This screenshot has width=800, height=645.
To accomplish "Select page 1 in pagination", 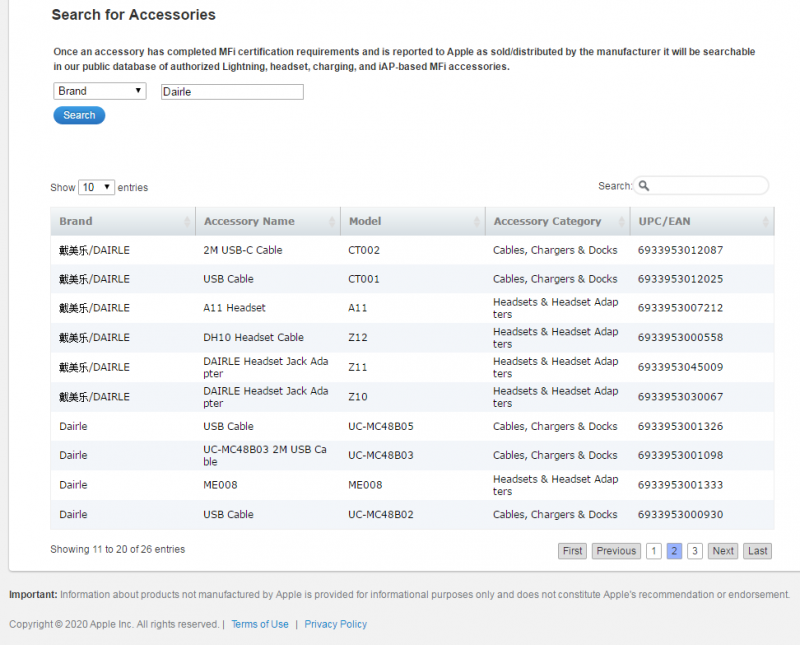I will point(653,551).
